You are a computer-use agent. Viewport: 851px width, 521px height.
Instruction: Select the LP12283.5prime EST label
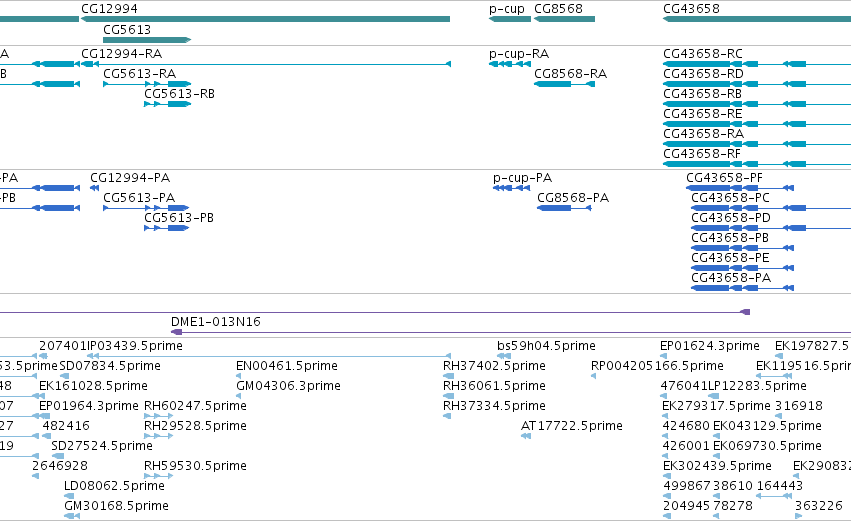(x=757, y=386)
